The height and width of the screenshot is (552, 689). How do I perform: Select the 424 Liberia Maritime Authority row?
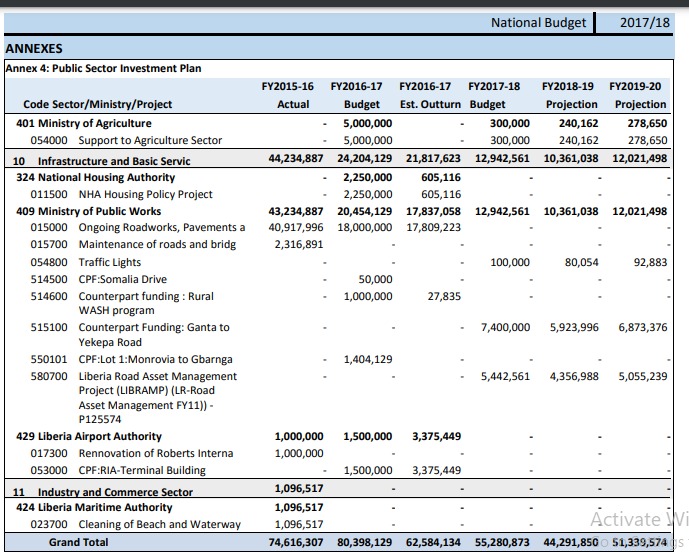[x=94, y=507]
